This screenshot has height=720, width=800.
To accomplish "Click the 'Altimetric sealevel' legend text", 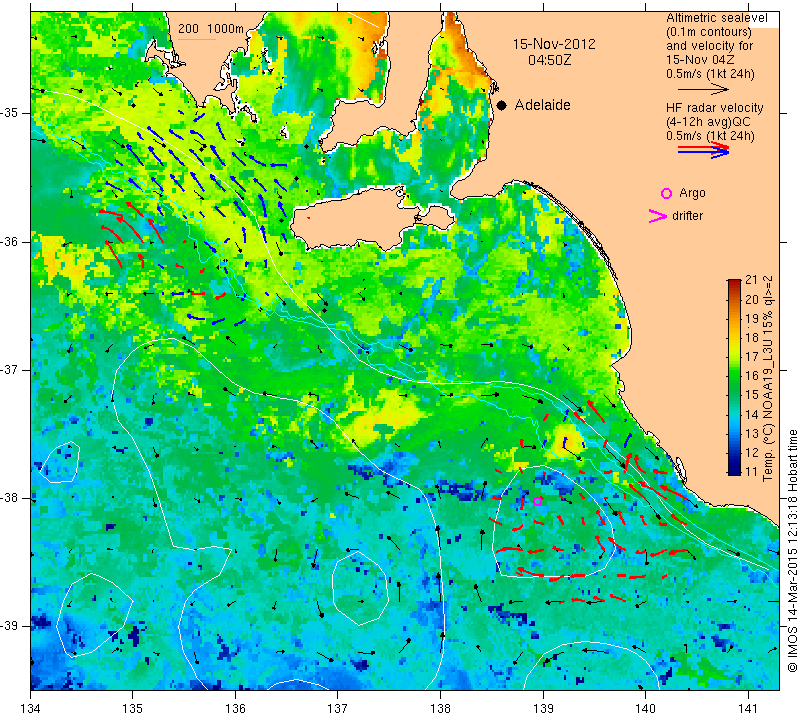I will click(716, 18).
